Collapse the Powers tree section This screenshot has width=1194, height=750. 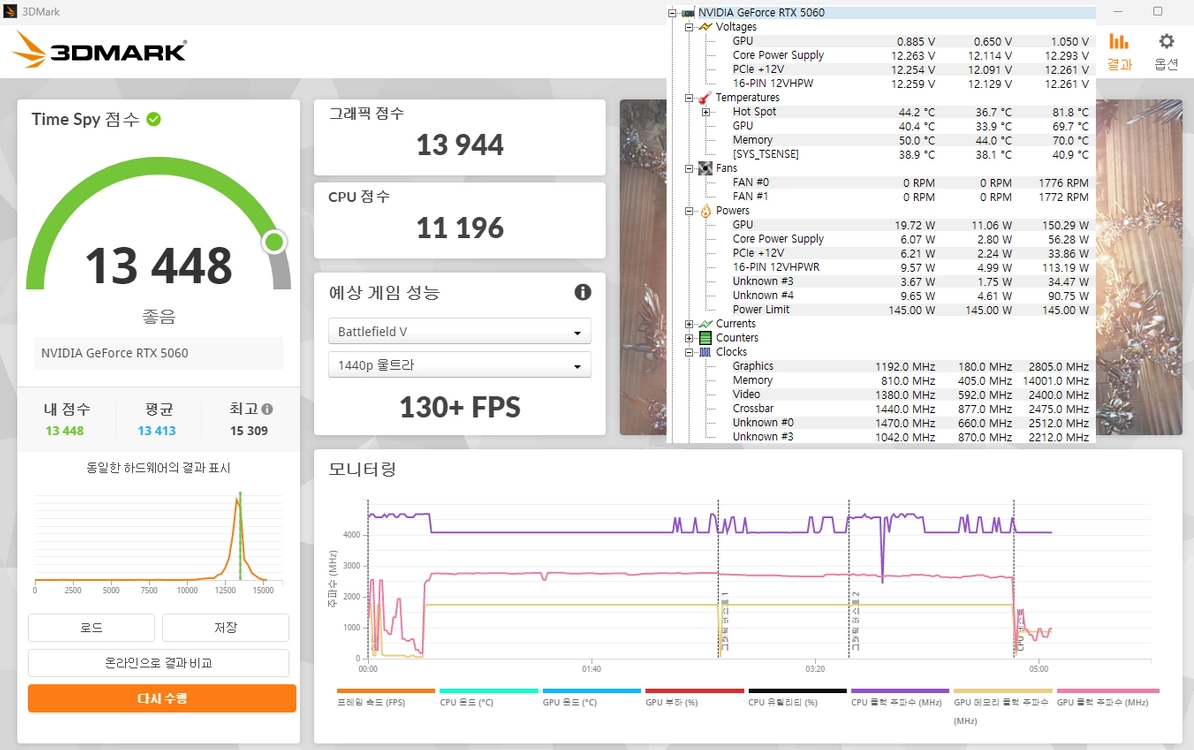click(689, 211)
